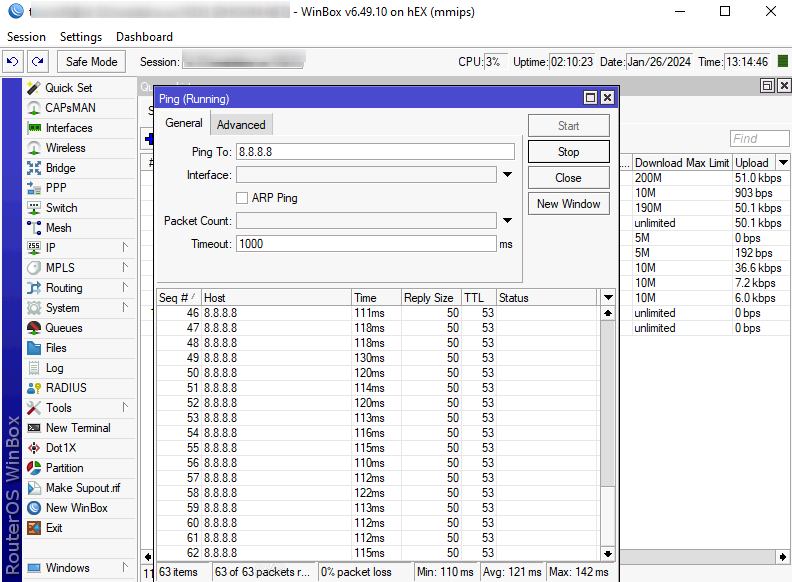Image resolution: width=792 pixels, height=582 pixels.
Task: Open the Files list
Action: click(56, 348)
